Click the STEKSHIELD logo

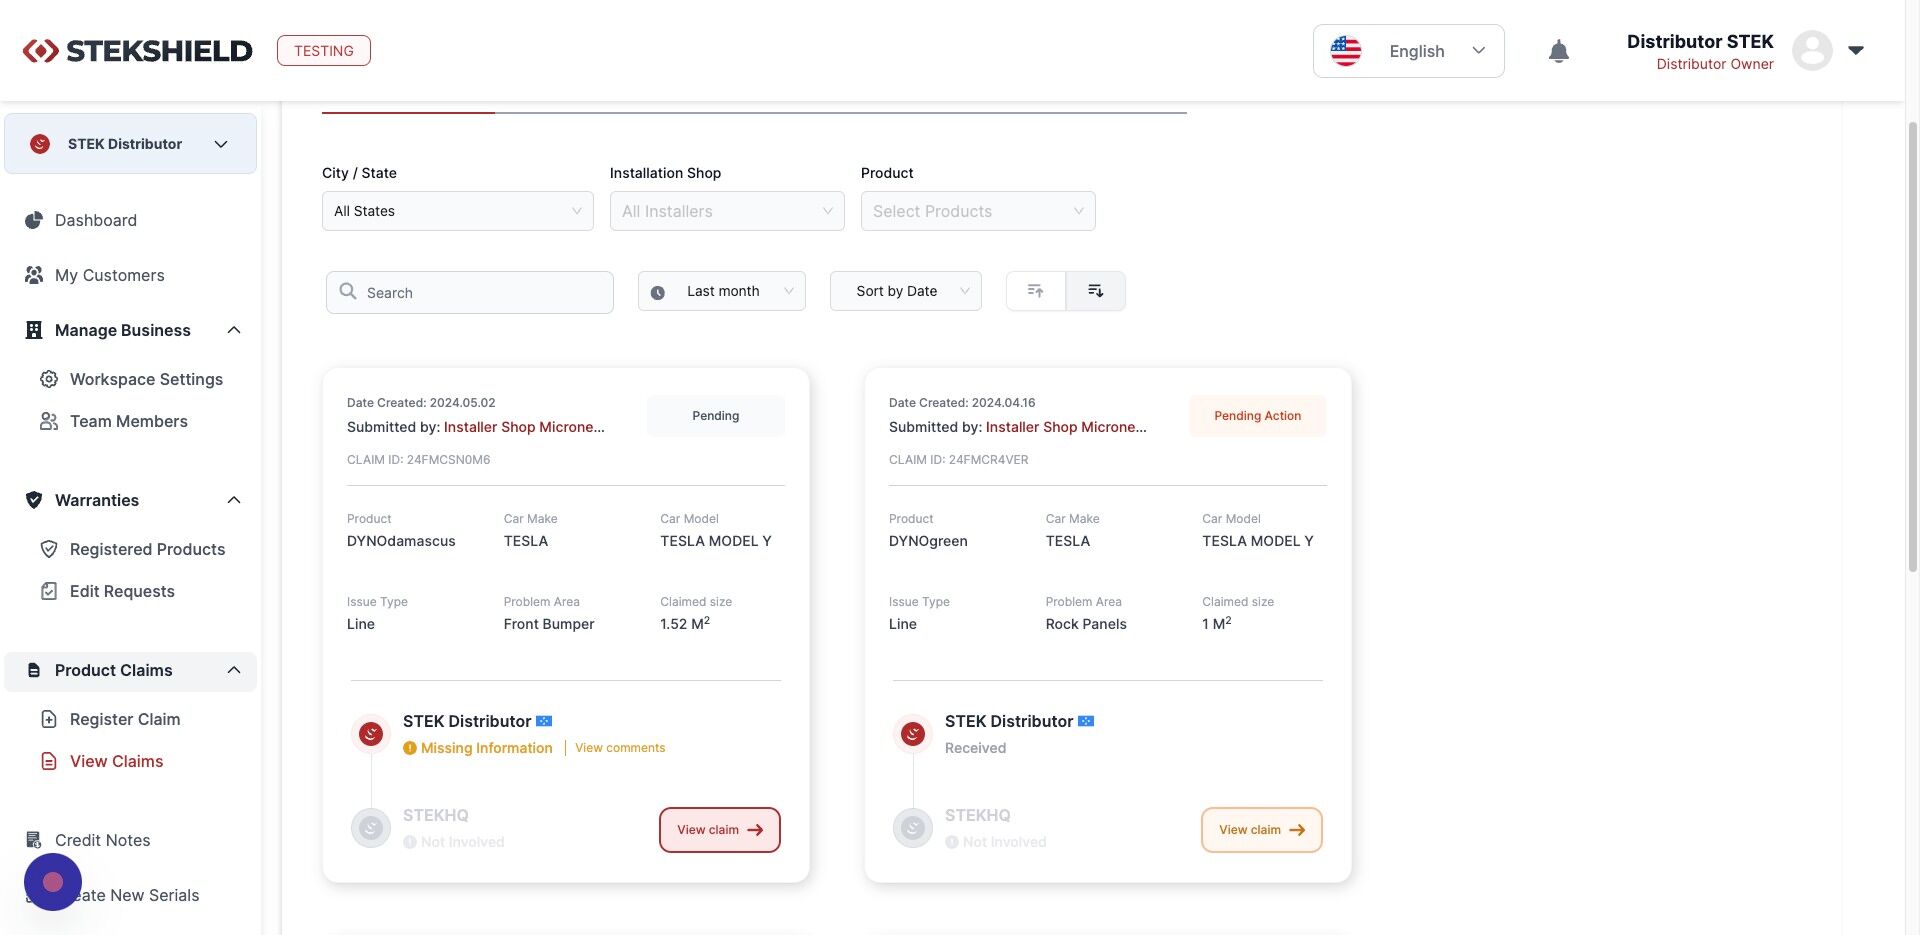coord(138,51)
